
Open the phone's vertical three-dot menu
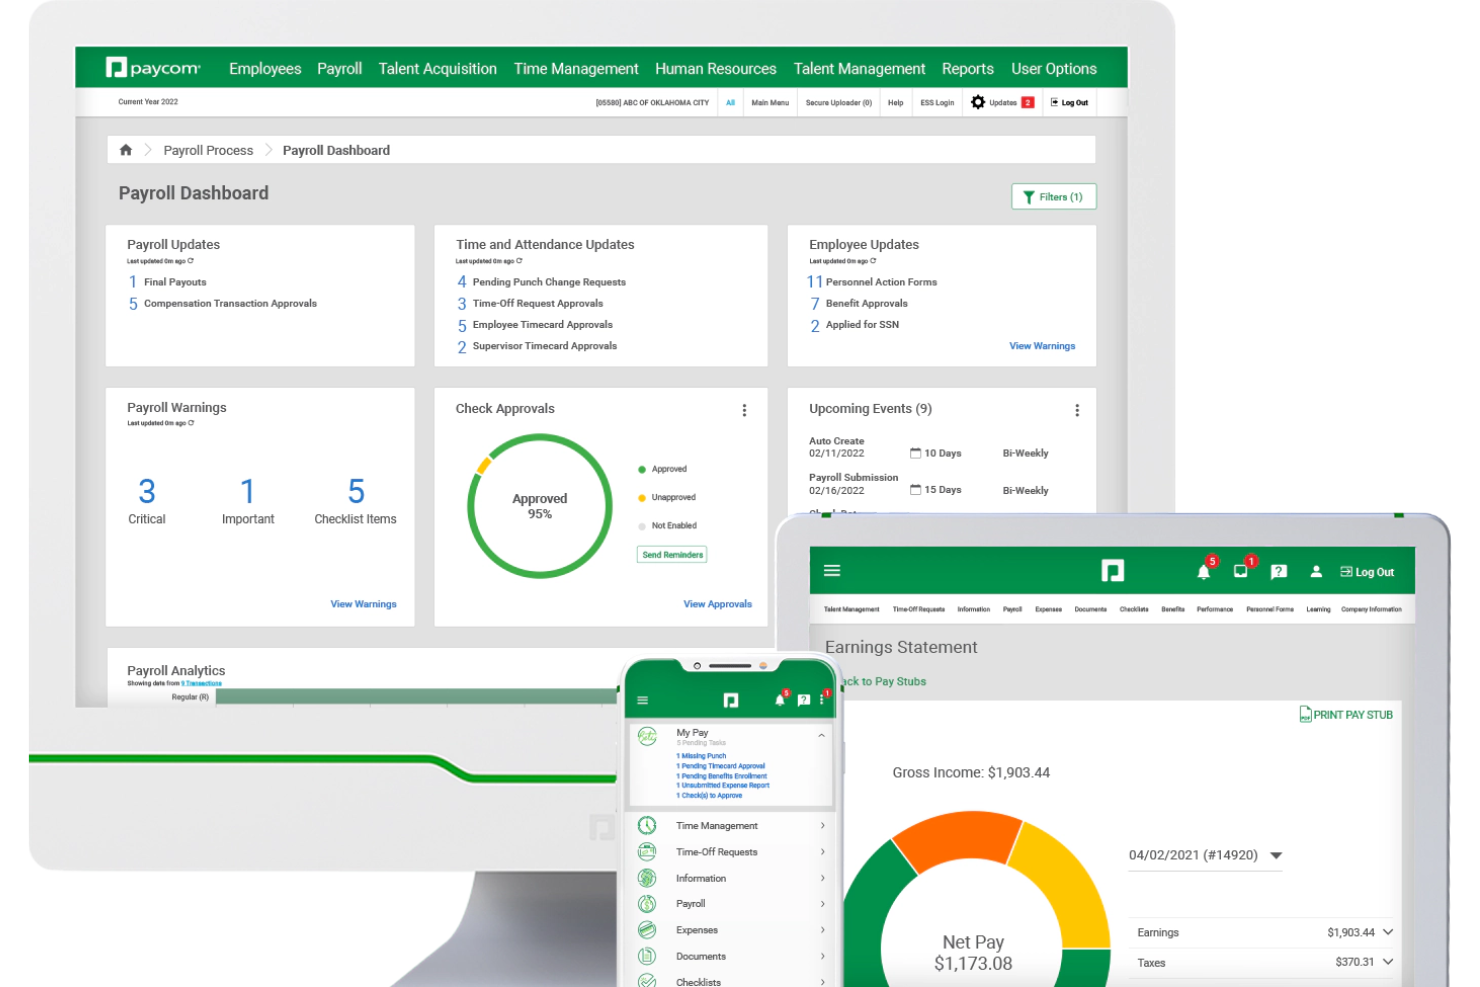tap(822, 700)
